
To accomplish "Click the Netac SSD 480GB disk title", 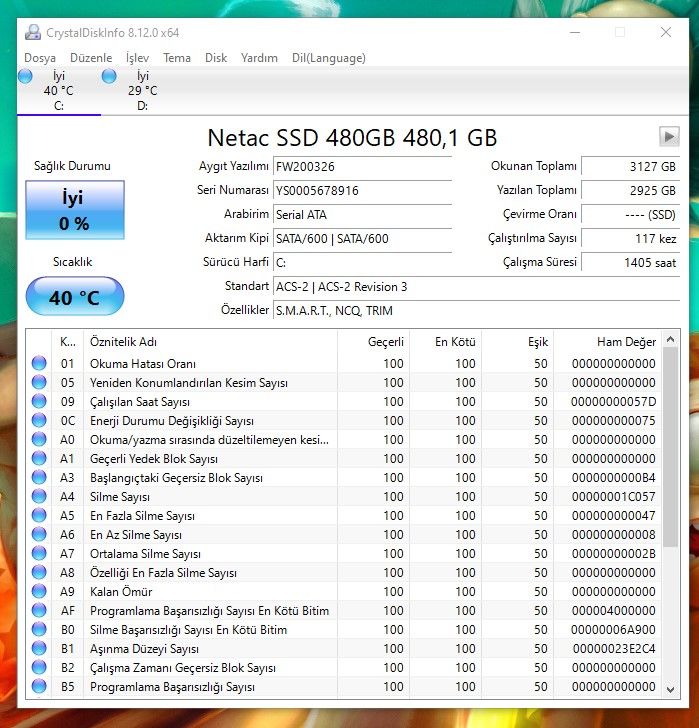I will pyautogui.click(x=352, y=138).
